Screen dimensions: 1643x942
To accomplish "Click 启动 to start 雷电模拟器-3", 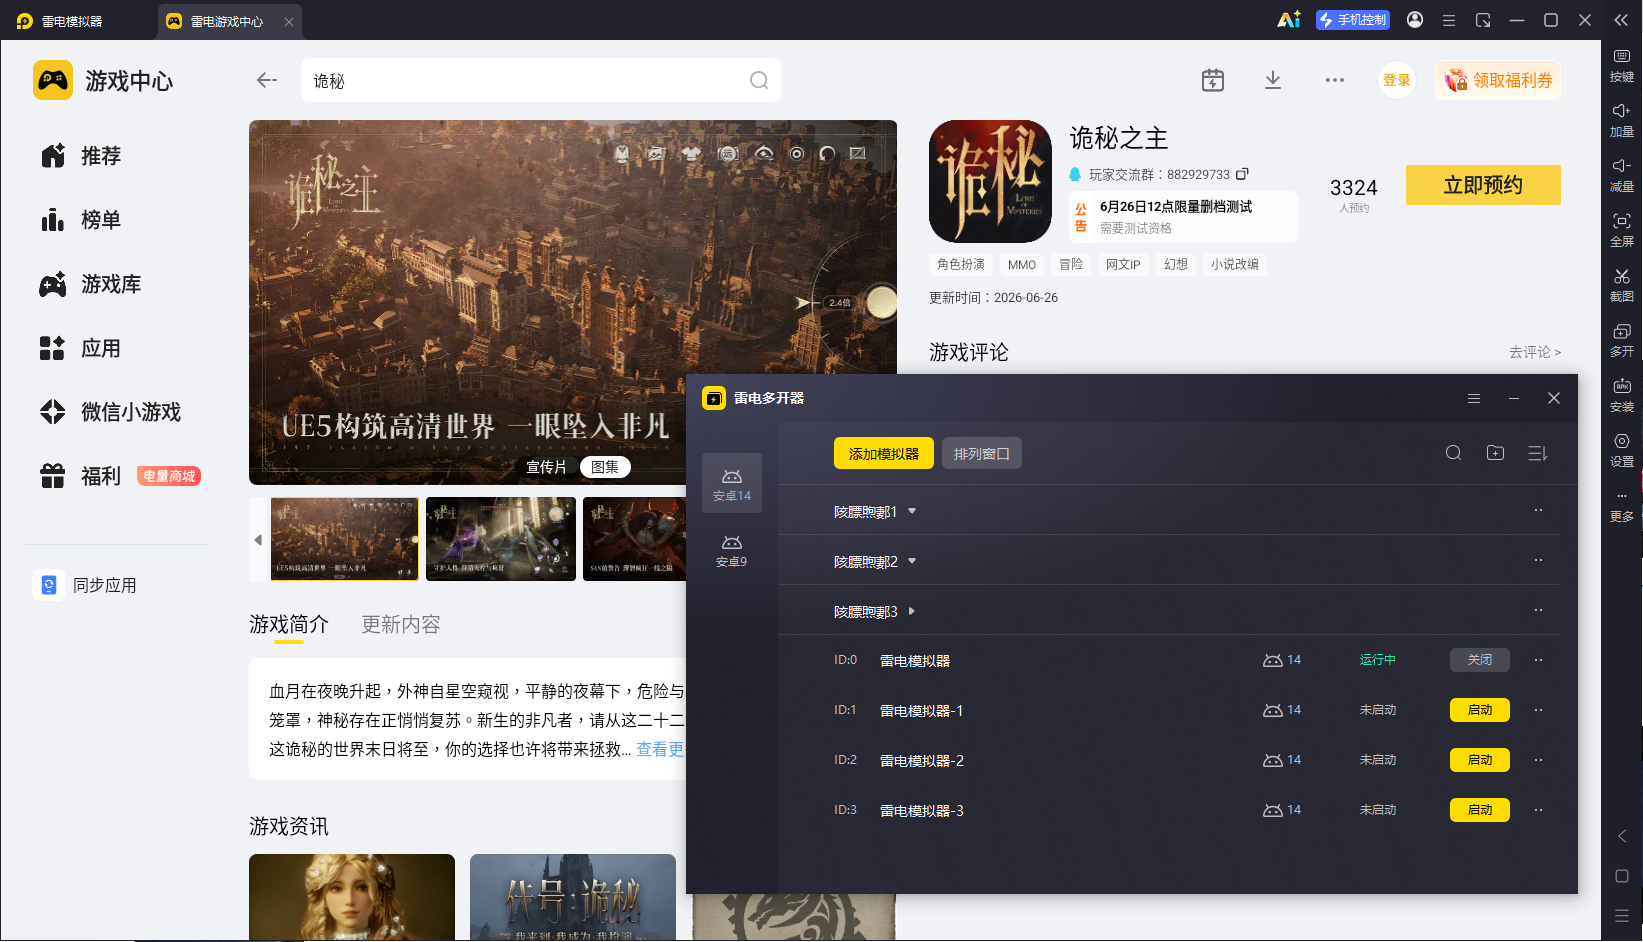I will [1480, 810].
